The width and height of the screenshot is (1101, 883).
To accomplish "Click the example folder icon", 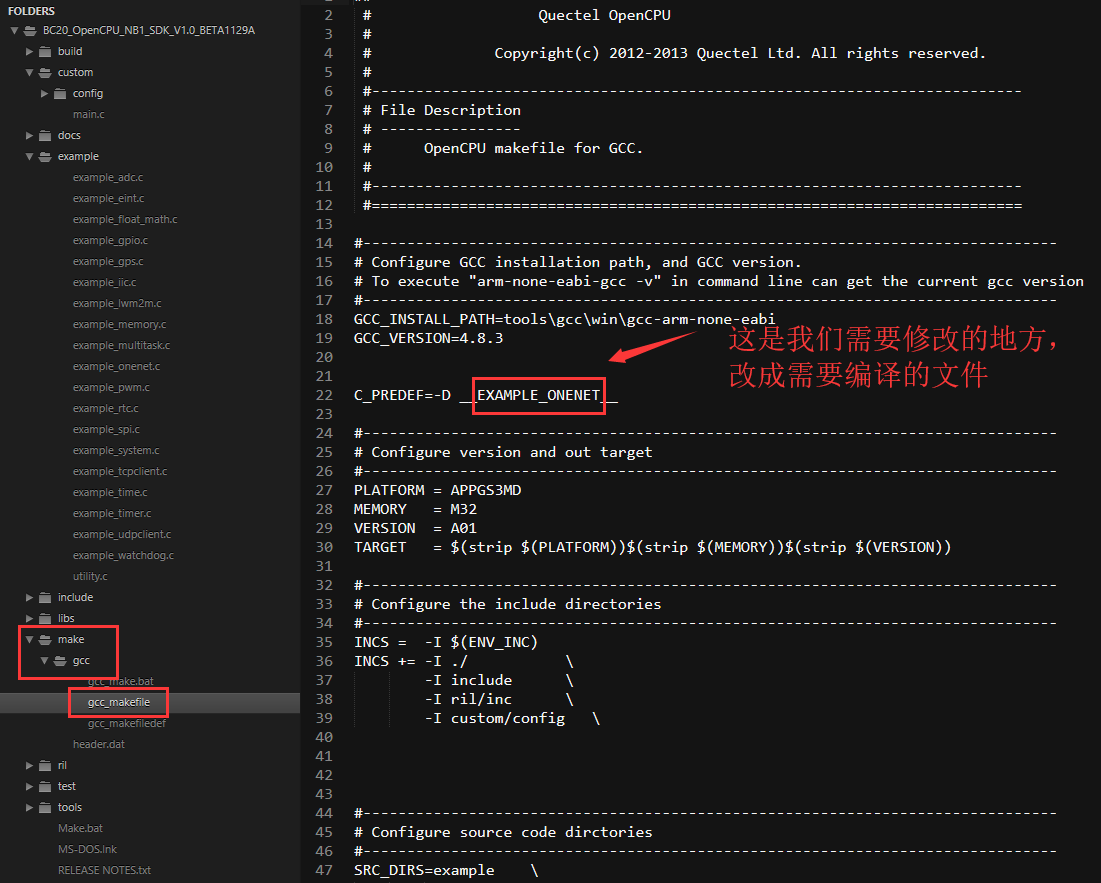I will point(45,157).
